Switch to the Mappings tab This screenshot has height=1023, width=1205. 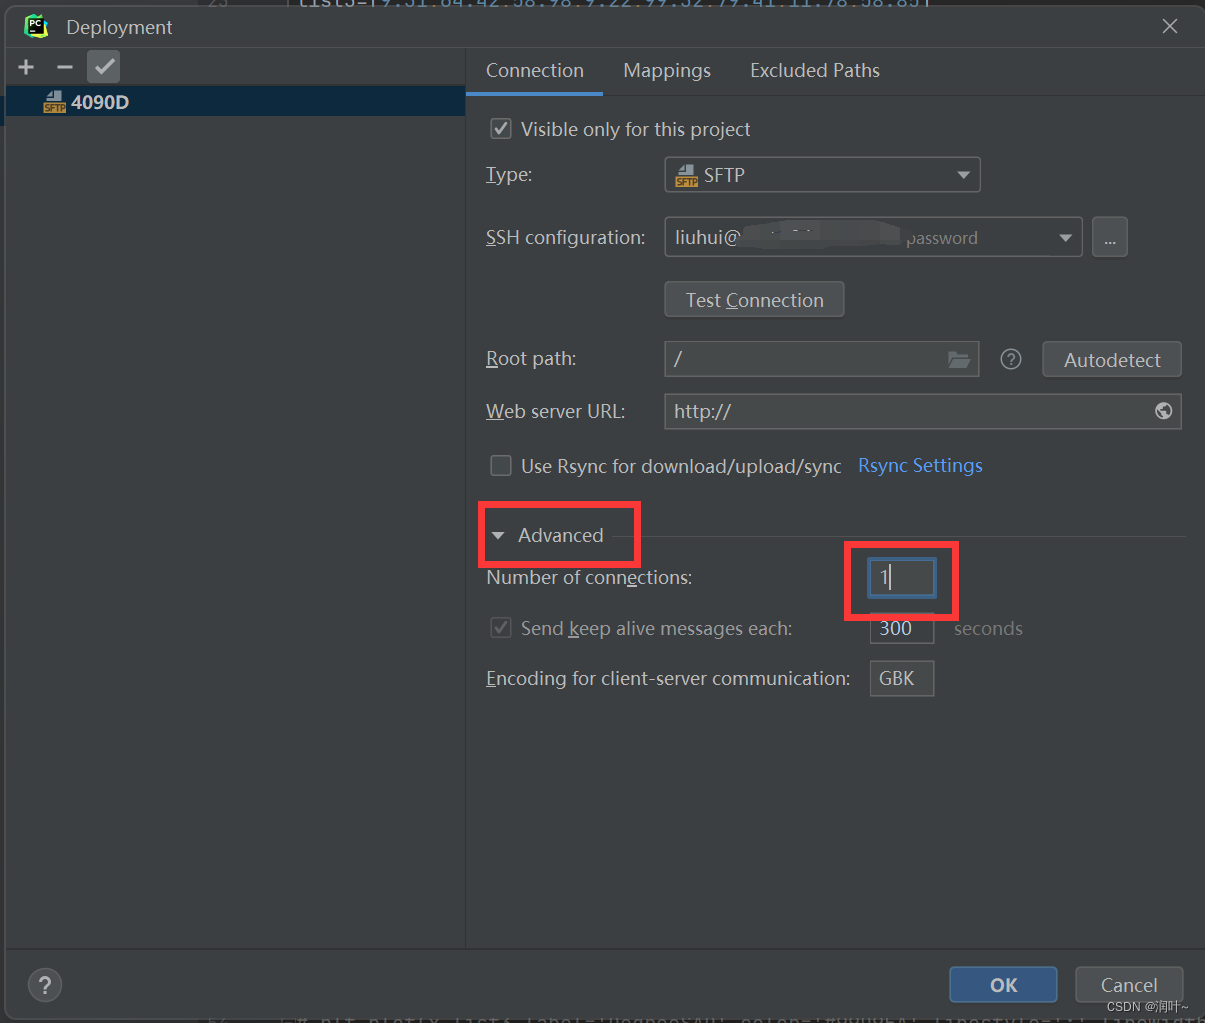point(666,70)
